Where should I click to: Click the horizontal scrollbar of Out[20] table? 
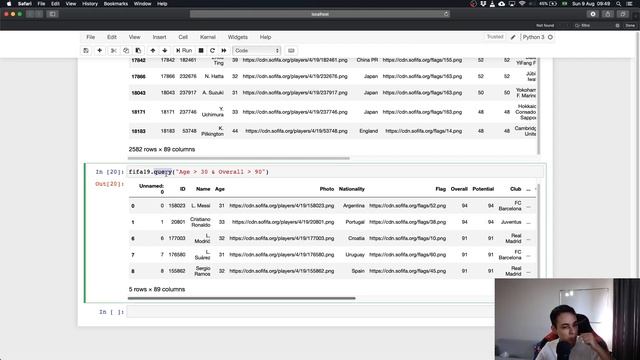(242, 298)
